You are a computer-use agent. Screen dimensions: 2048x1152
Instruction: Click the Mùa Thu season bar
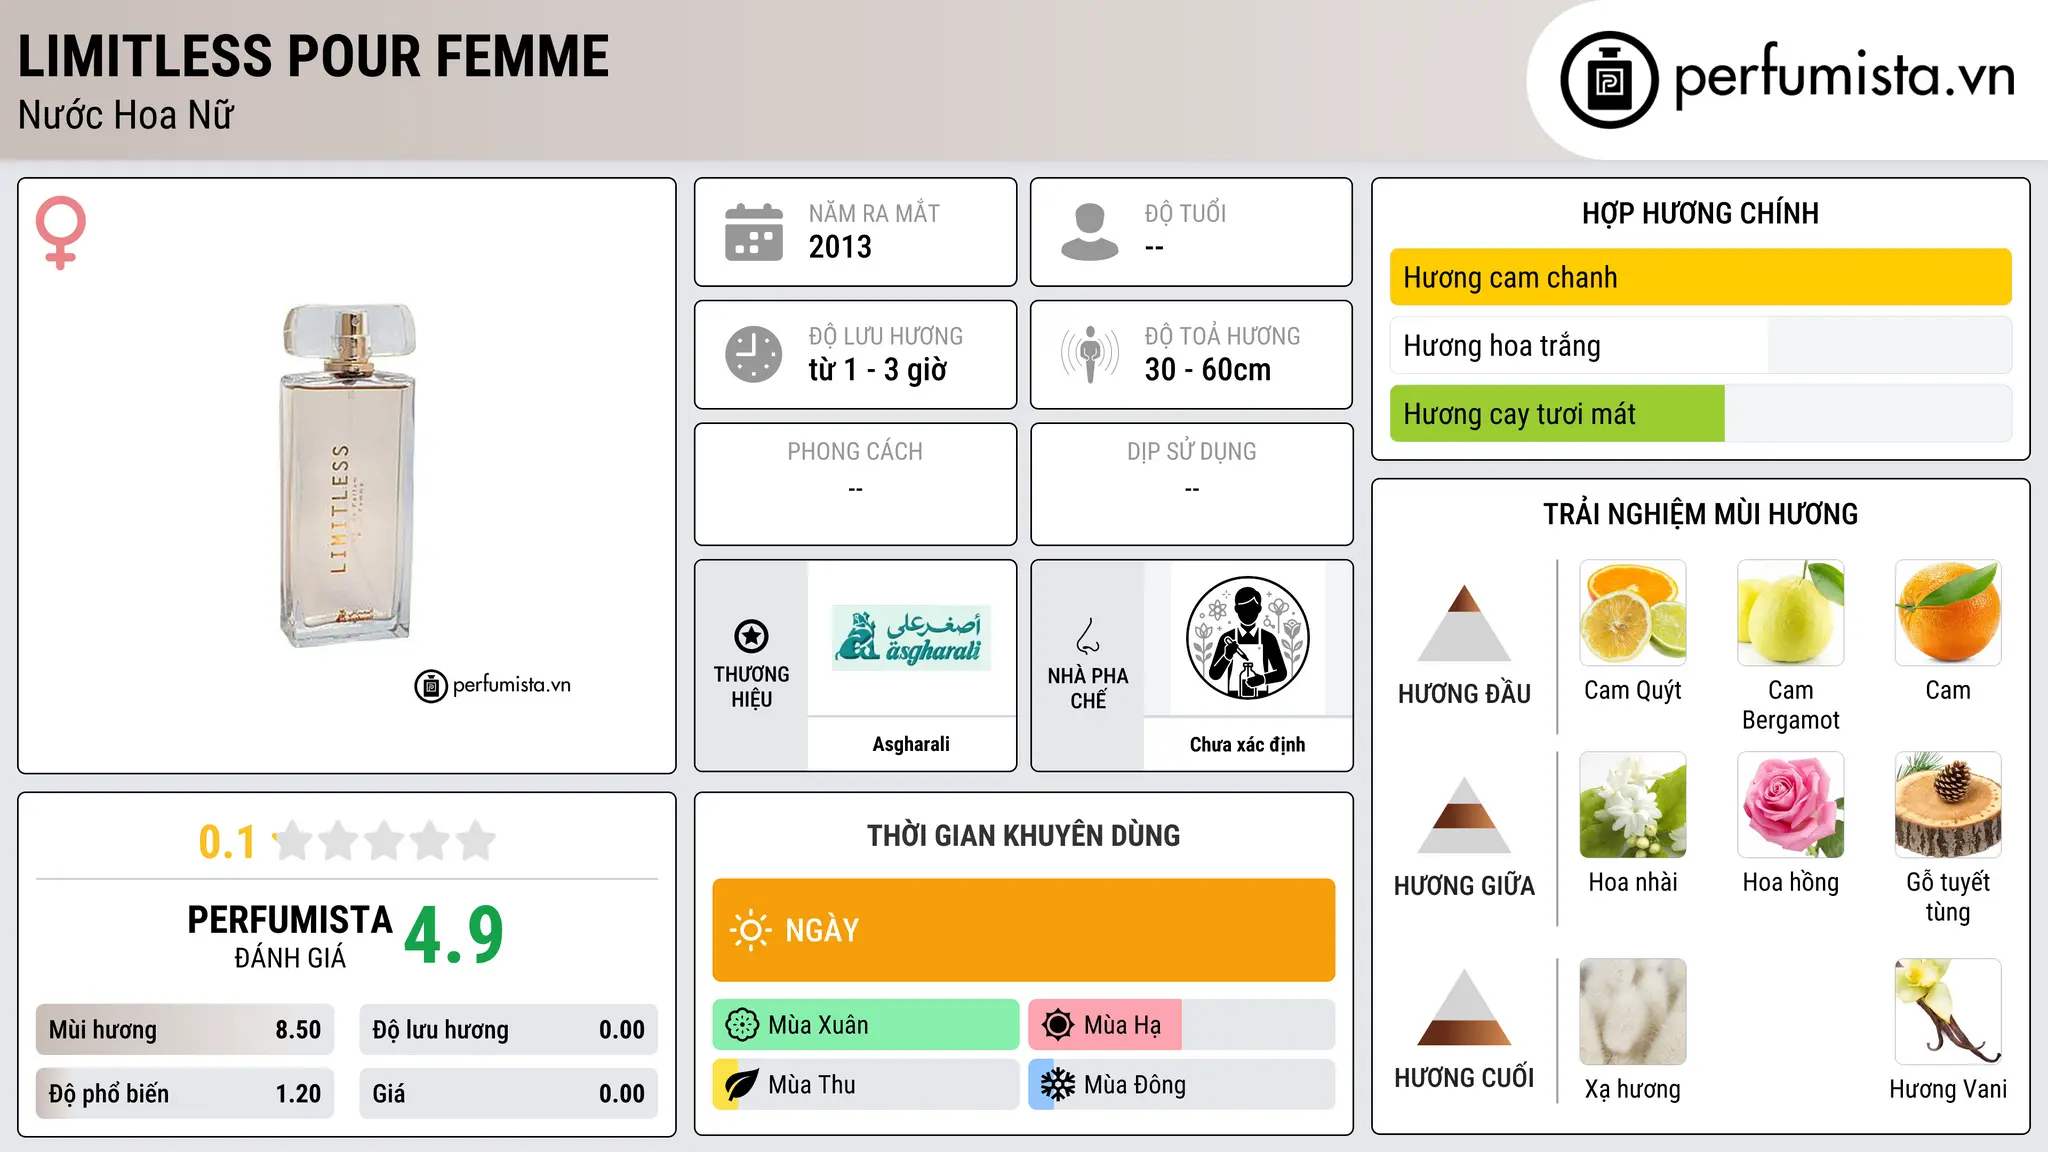coord(866,1085)
